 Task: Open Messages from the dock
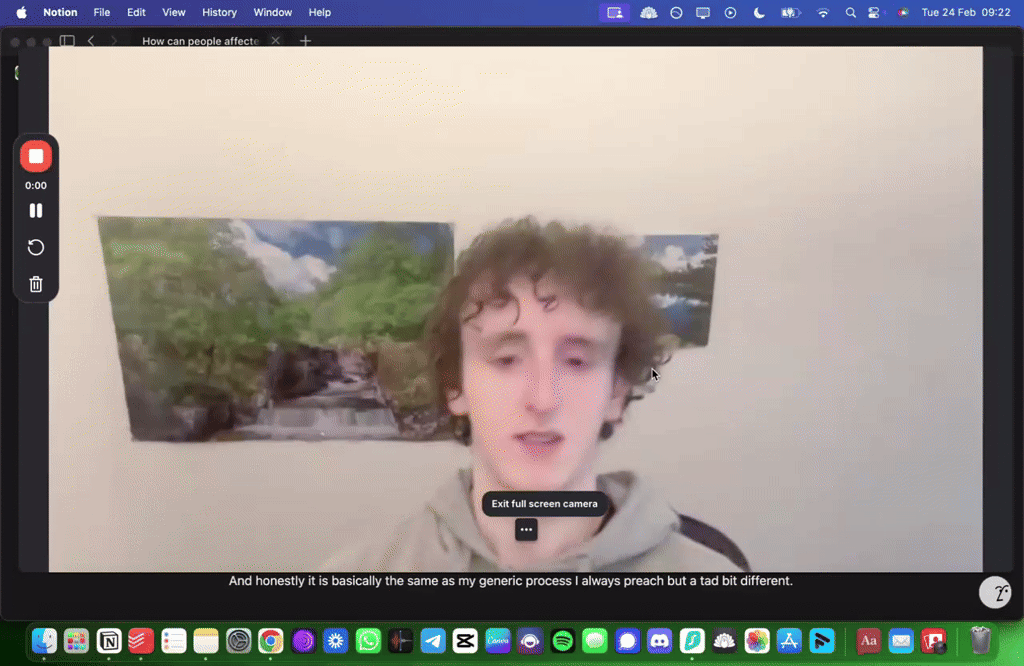coord(594,641)
